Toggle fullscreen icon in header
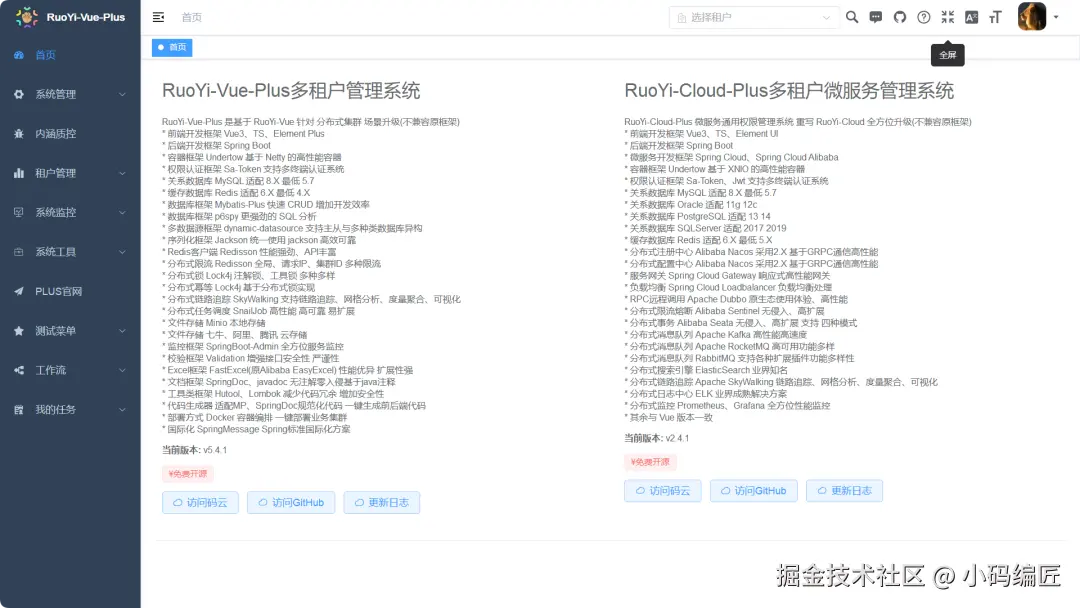 [x=948, y=17]
